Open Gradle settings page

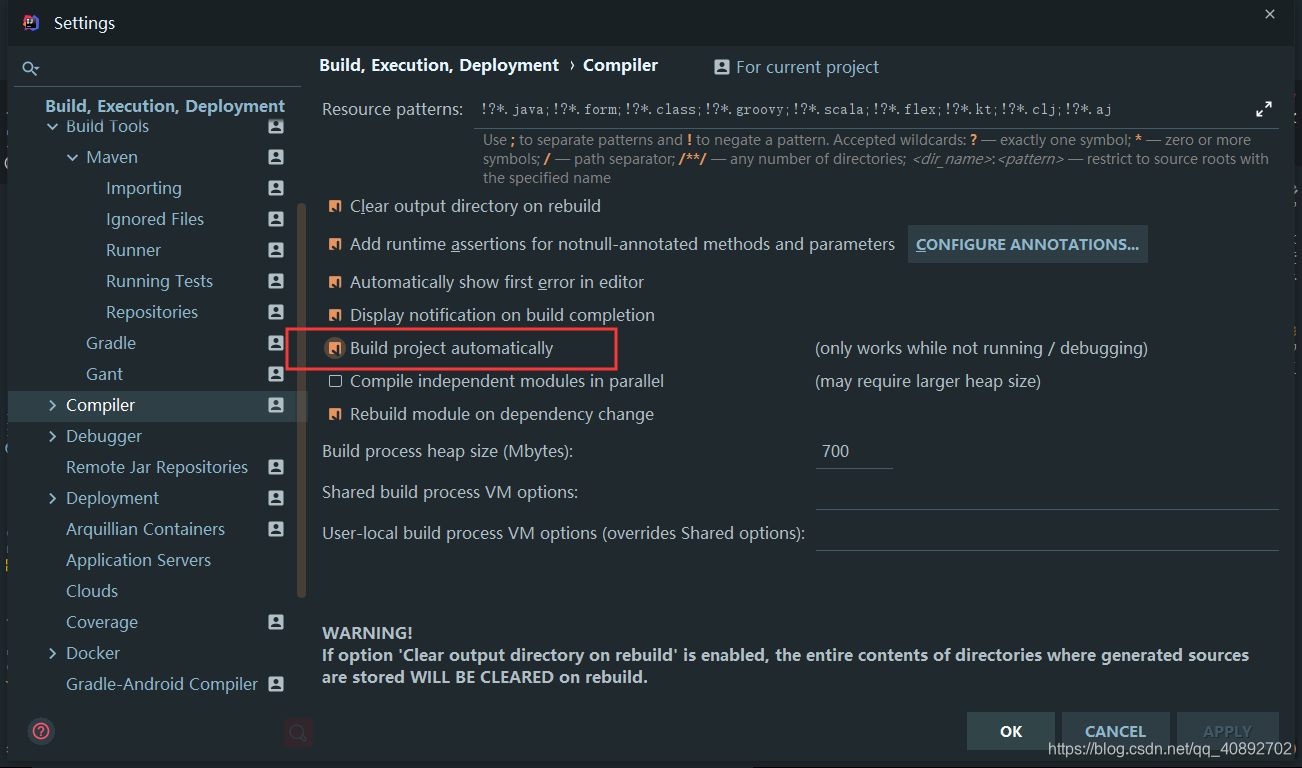111,343
